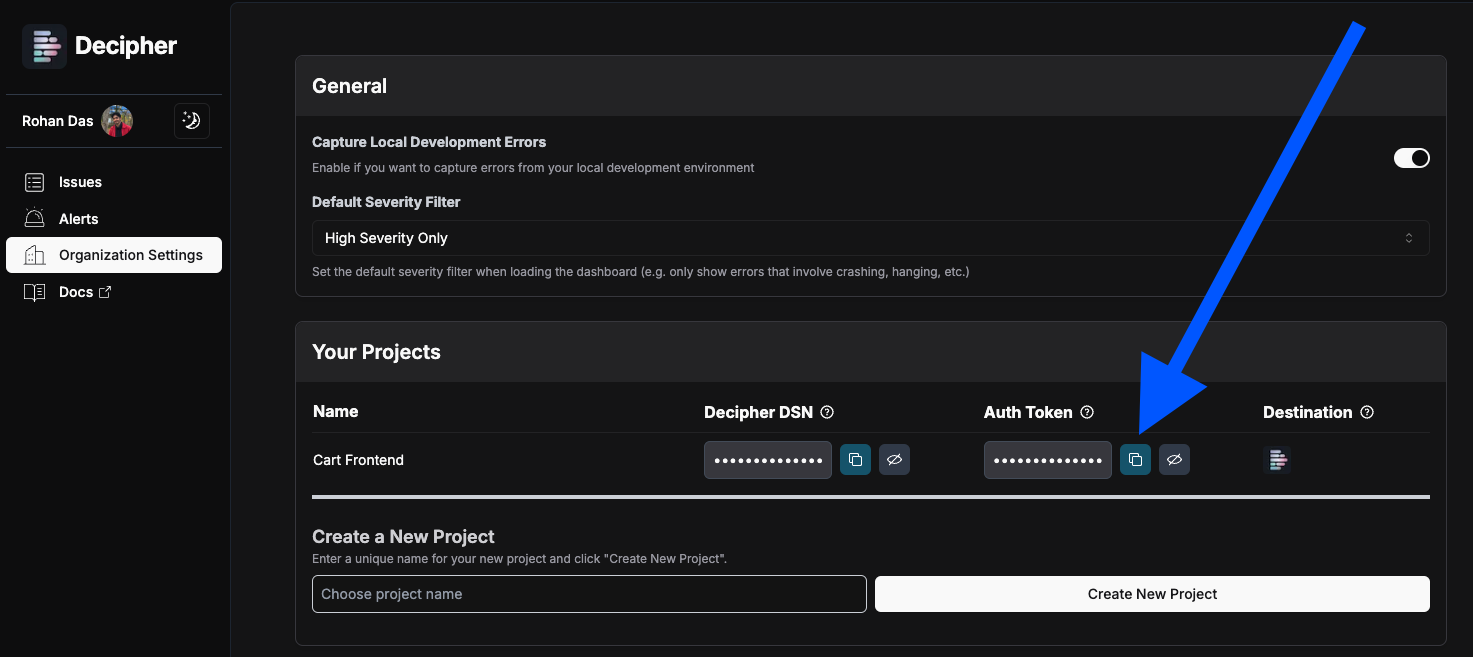The image size is (1473, 657).
Task: Click masked Auth Token field
Action: (1048, 460)
